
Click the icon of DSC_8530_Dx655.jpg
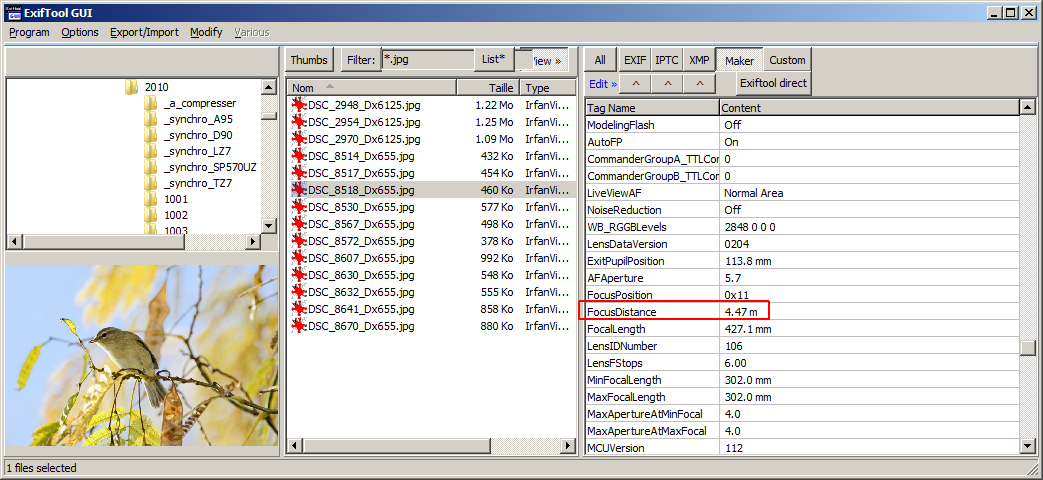pyautogui.click(x=299, y=207)
